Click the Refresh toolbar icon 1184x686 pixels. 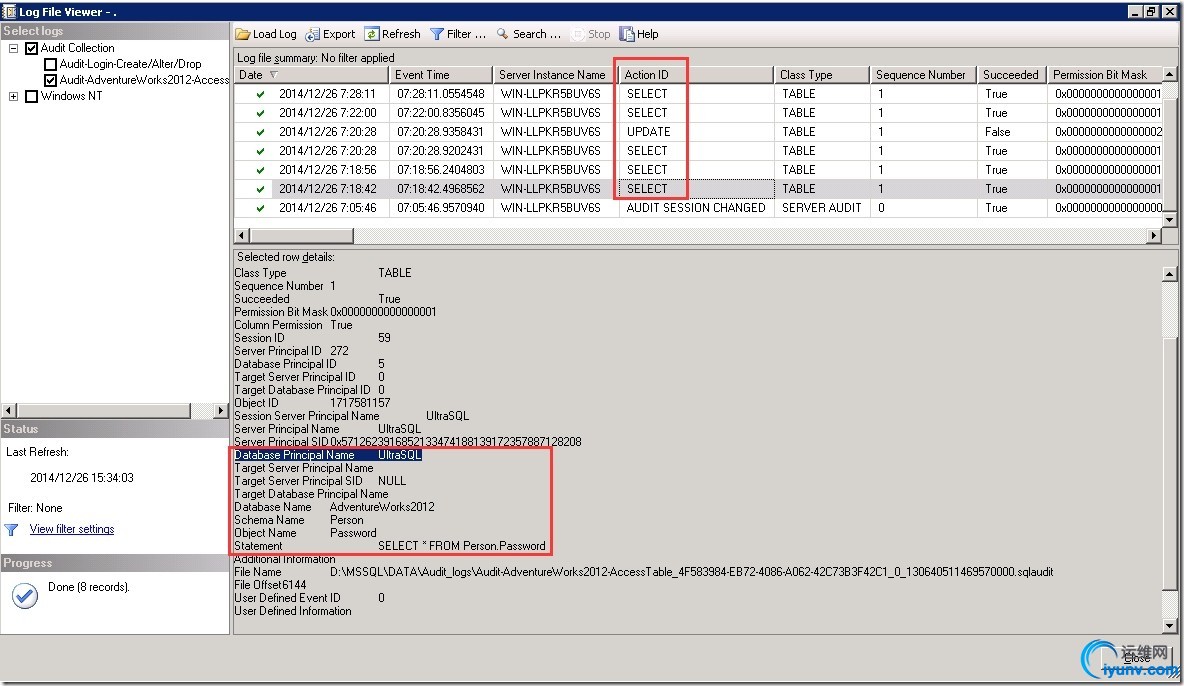pyautogui.click(x=372, y=34)
